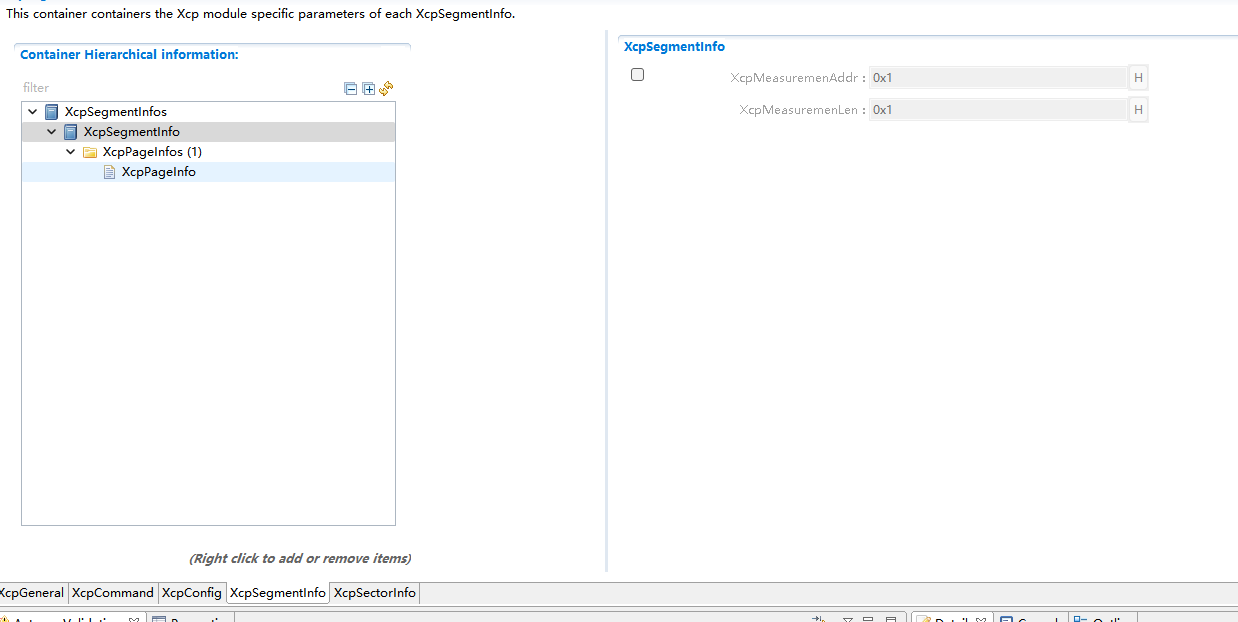
Task: Collapse the XcpSegmentInfo tree node
Action: point(52,132)
